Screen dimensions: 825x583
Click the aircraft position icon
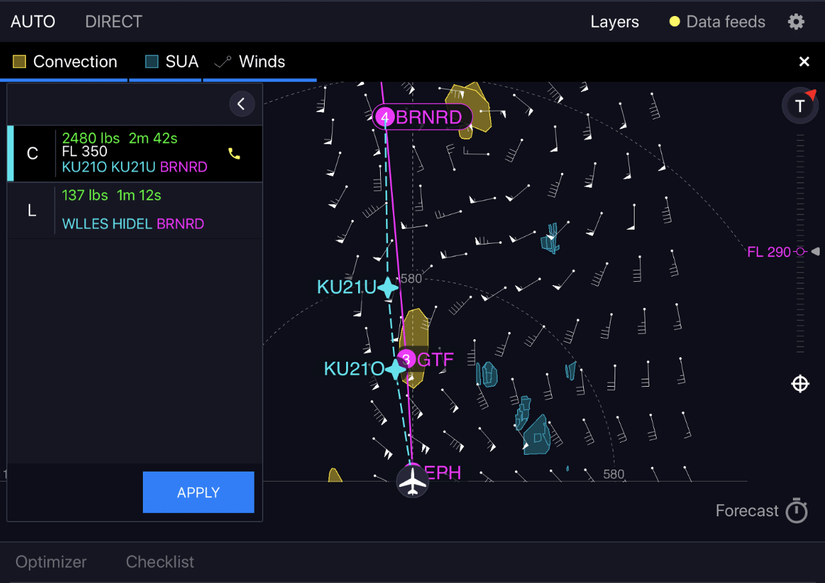(412, 481)
